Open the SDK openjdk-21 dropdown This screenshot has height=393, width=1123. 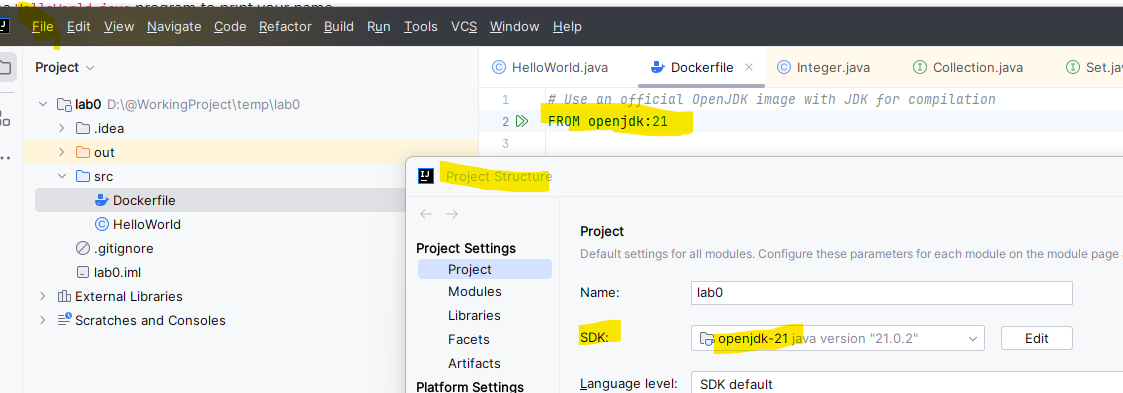(x=838, y=339)
